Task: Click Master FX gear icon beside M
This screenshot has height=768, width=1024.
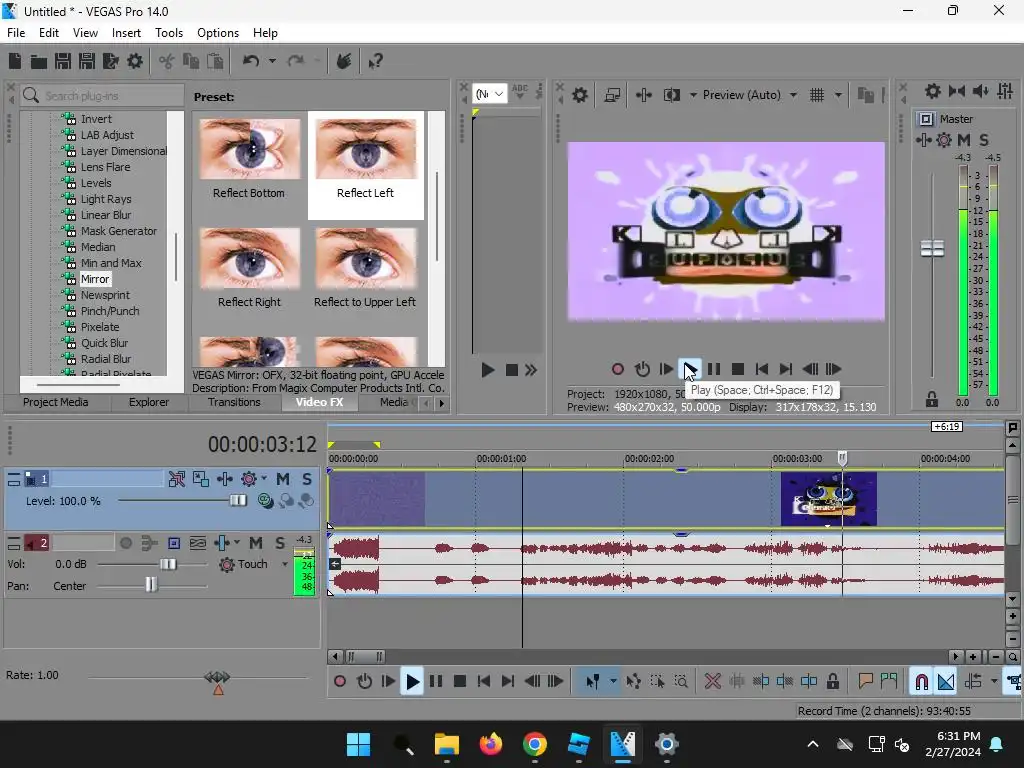Action: pos(944,140)
